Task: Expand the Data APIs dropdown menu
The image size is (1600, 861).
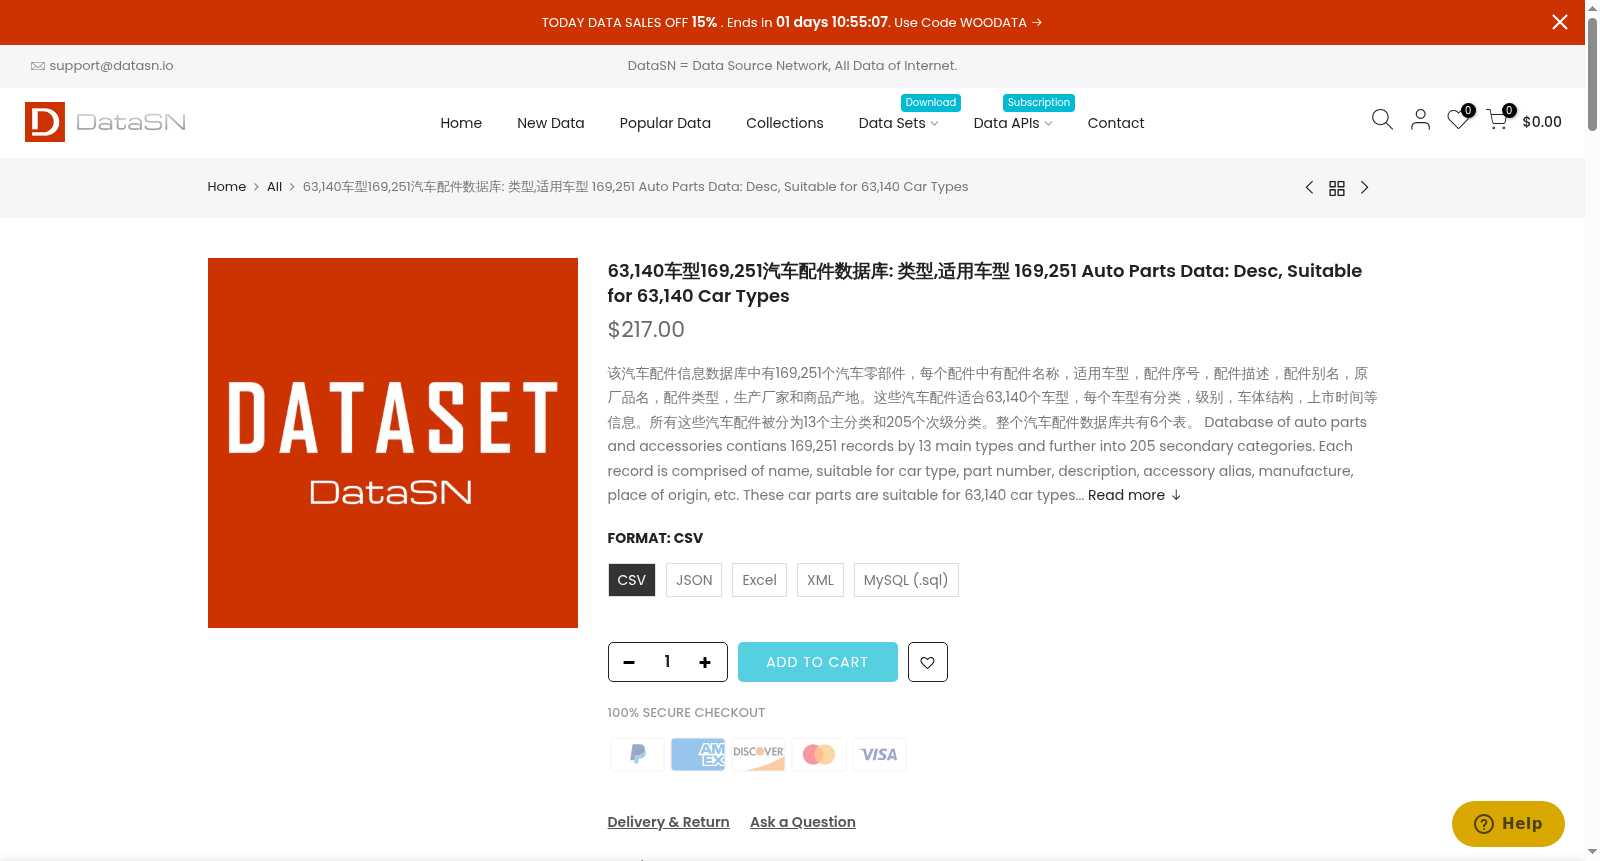Action: tap(1013, 123)
